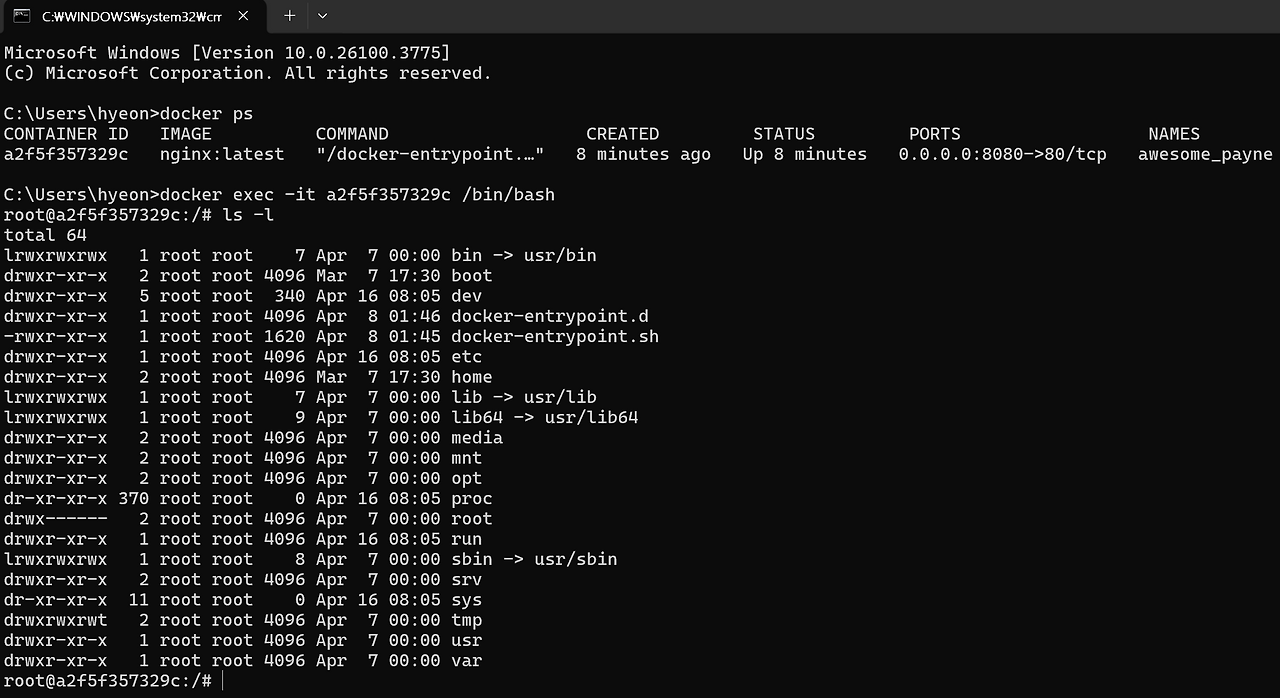This screenshot has width=1280, height=698.
Task: Click the container ID a2f5f357329c in table row
Action: pyautogui.click(x=66, y=154)
